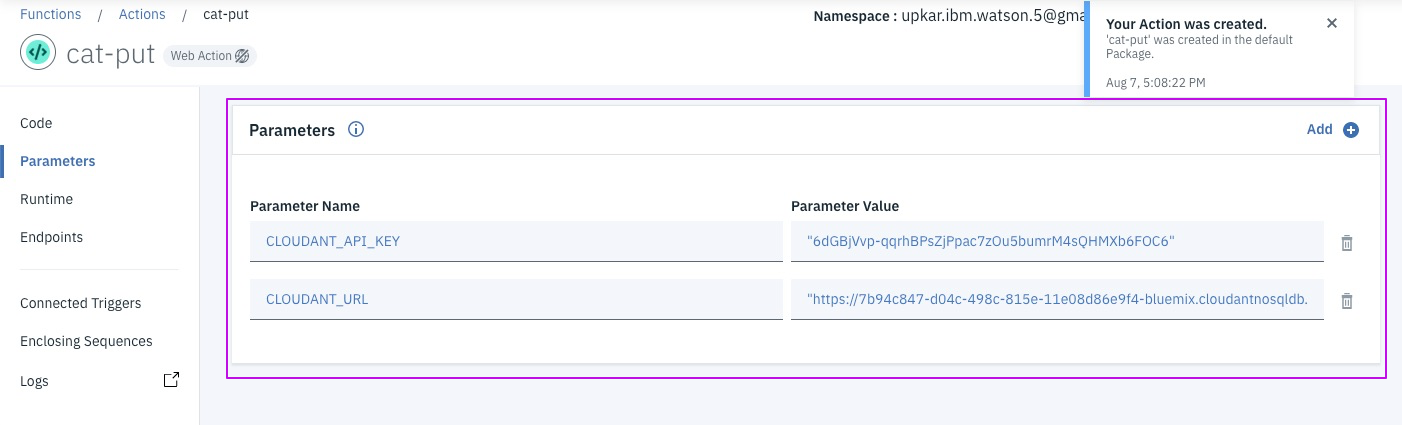Open Enclosing Sequences section
Image resolution: width=1402 pixels, height=425 pixels.
pos(86,341)
